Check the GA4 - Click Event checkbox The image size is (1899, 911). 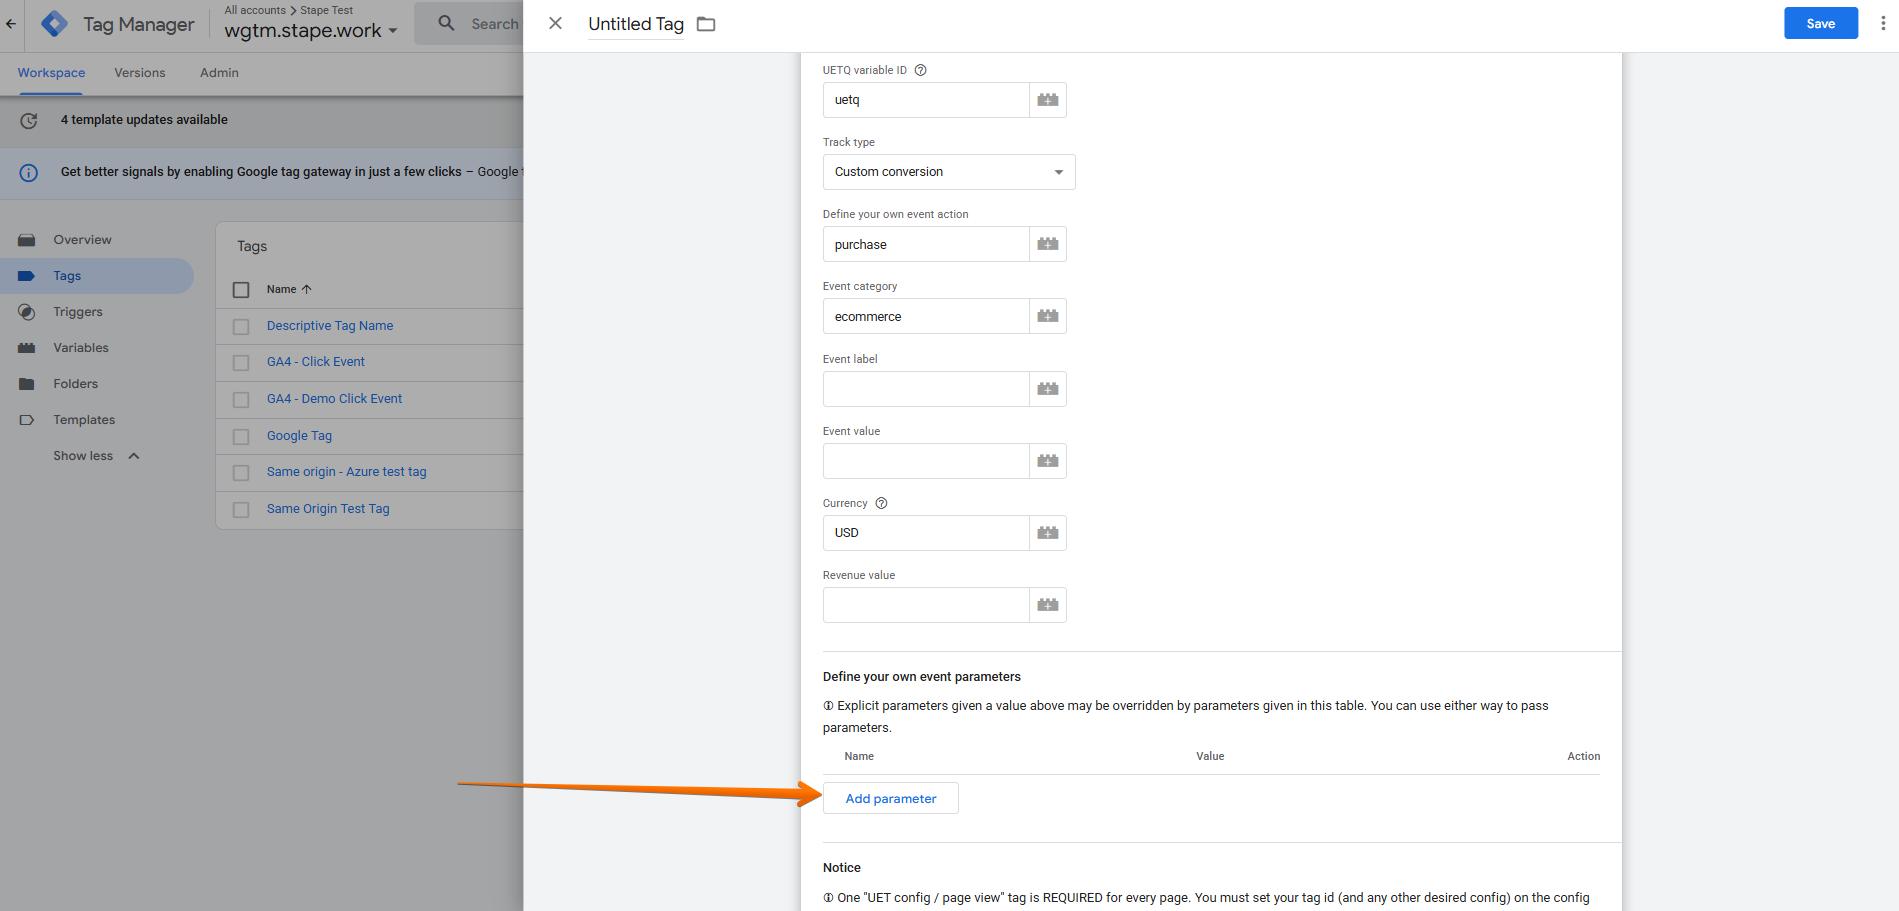241,362
